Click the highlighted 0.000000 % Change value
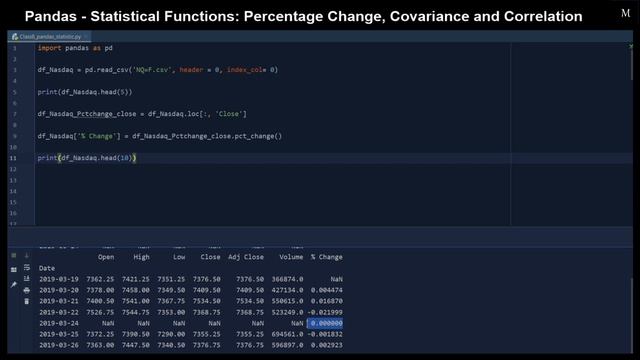 click(x=325, y=323)
